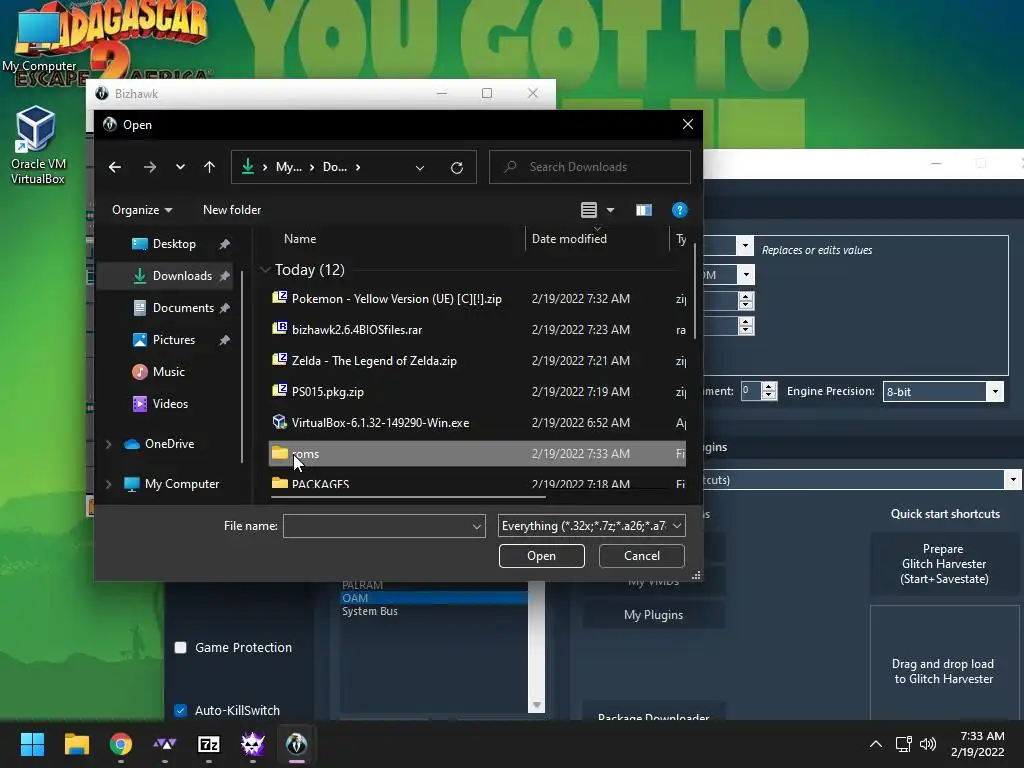Open the Organize menu

pyautogui.click(x=142, y=210)
